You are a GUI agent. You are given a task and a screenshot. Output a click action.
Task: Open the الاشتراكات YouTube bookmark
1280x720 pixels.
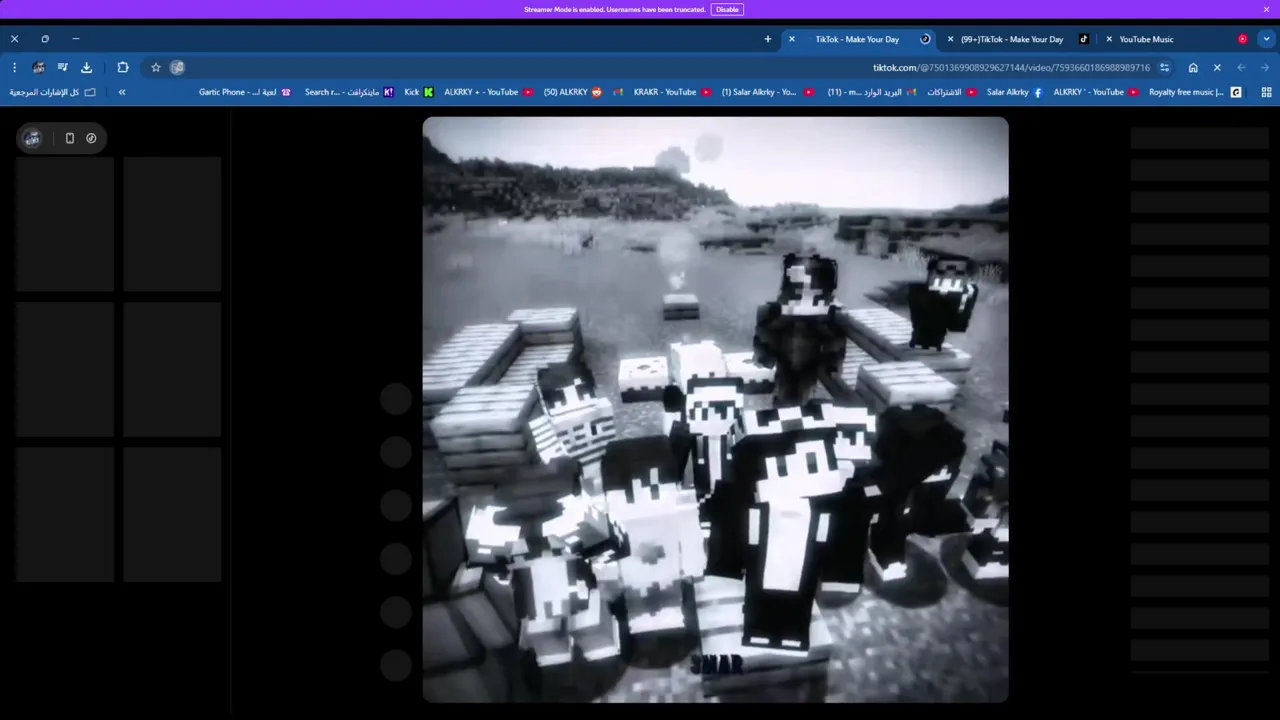coord(952,92)
